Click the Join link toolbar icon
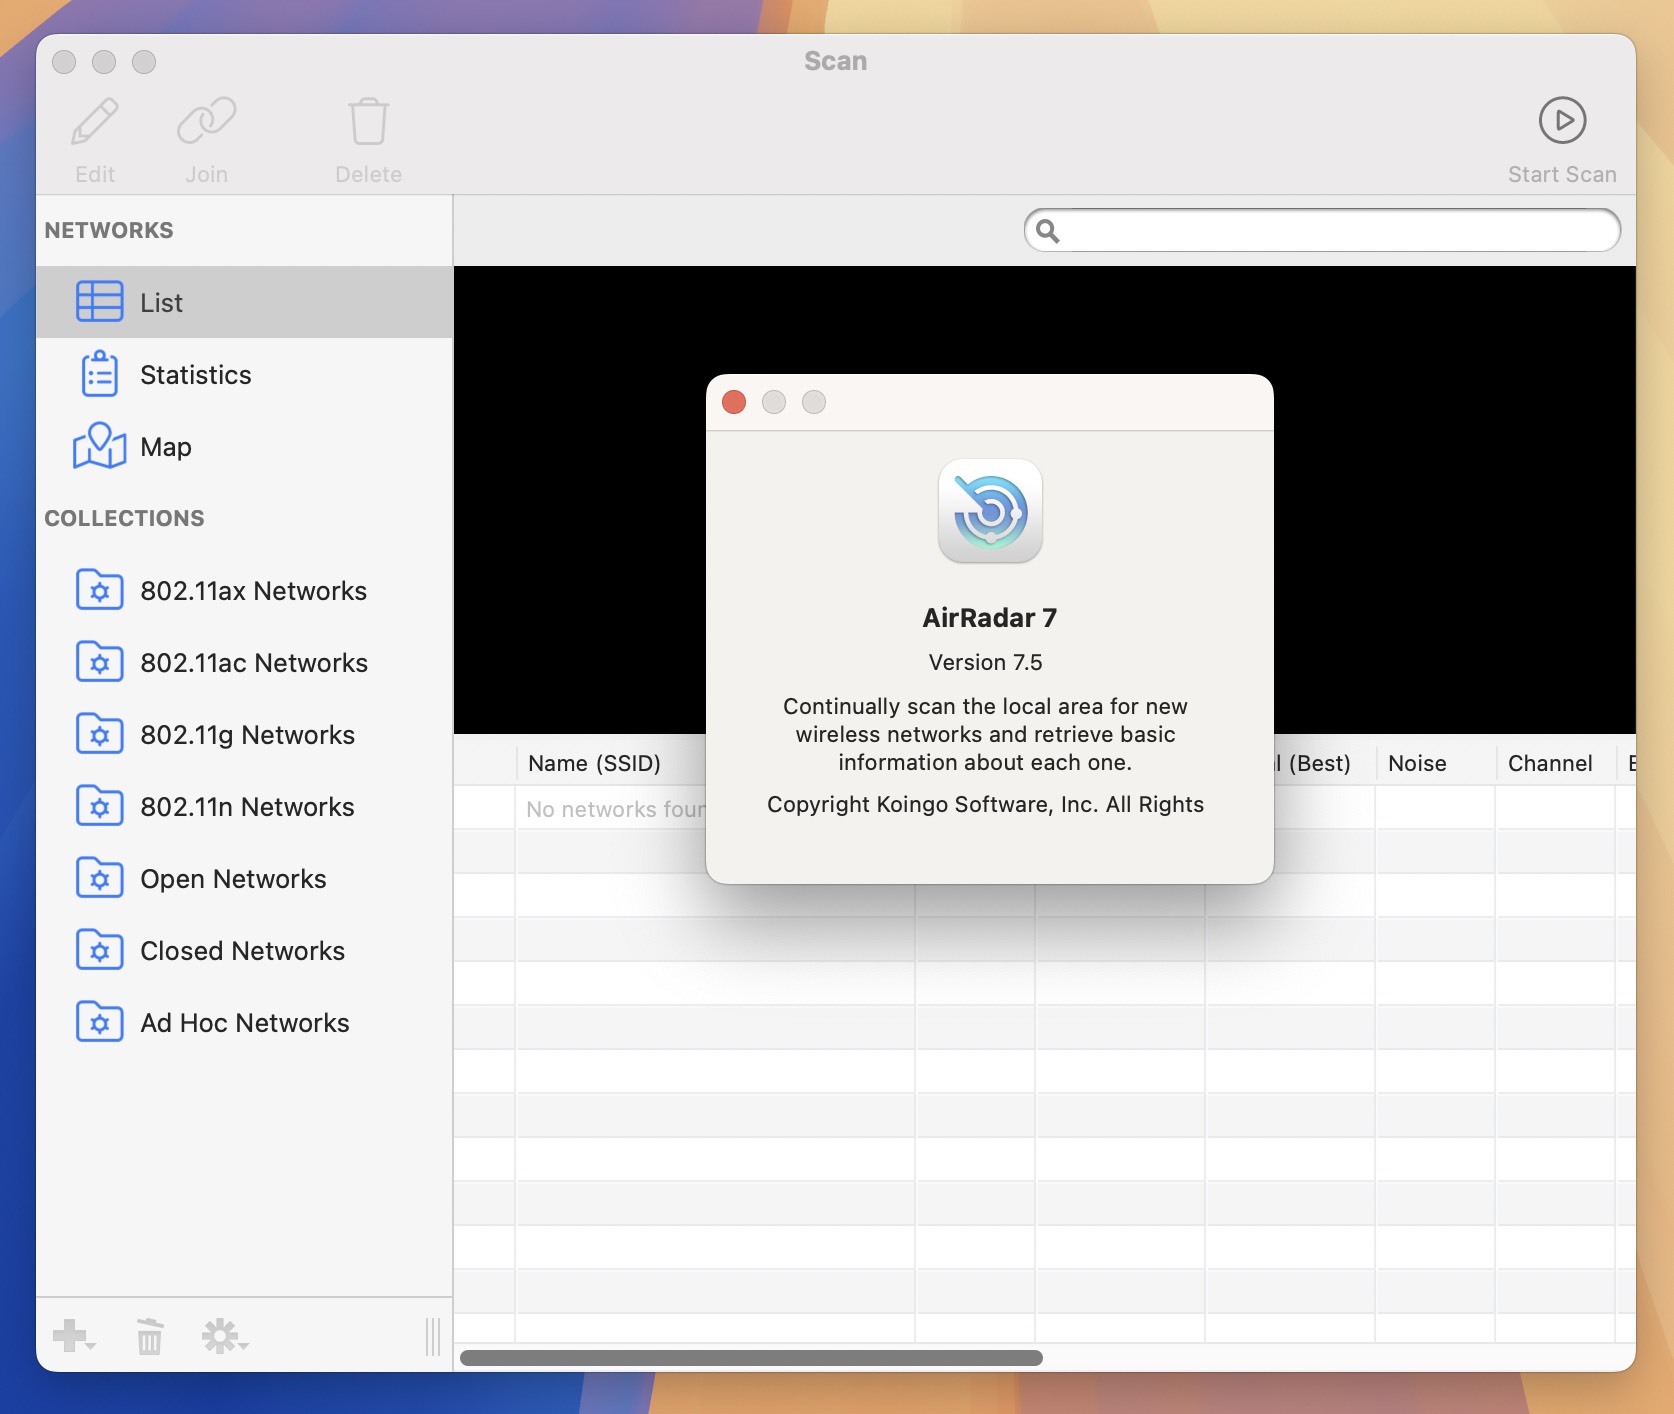Image resolution: width=1674 pixels, height=1414 pixels. tap(206, 121)
